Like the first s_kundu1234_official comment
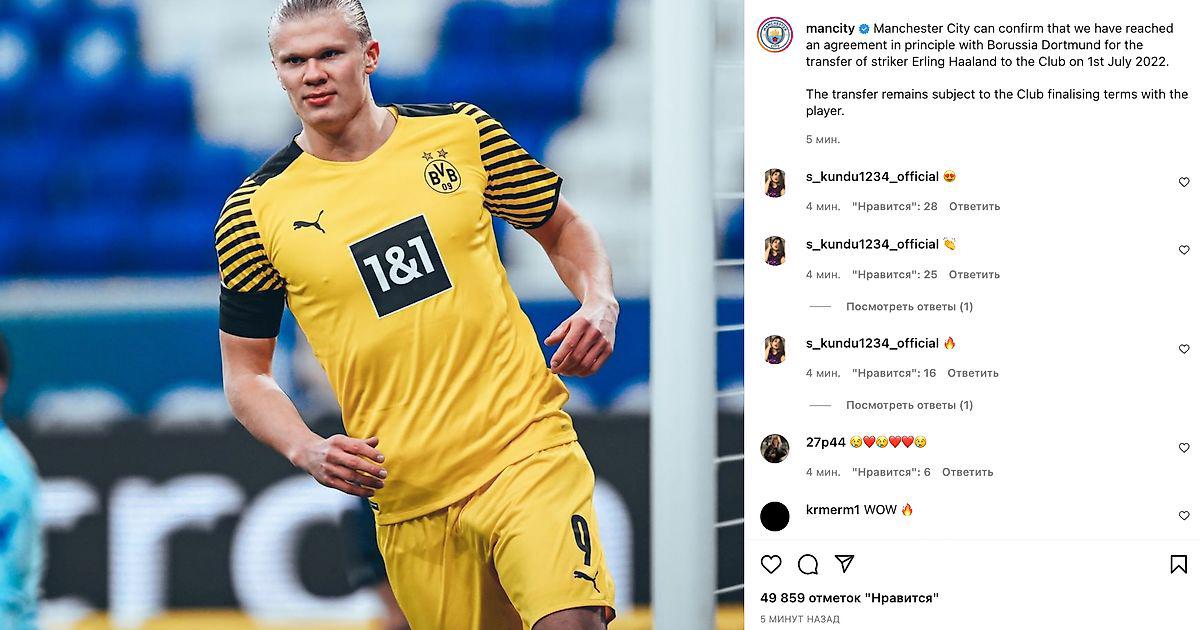The image size is (1200, 630). [1184, 183]
